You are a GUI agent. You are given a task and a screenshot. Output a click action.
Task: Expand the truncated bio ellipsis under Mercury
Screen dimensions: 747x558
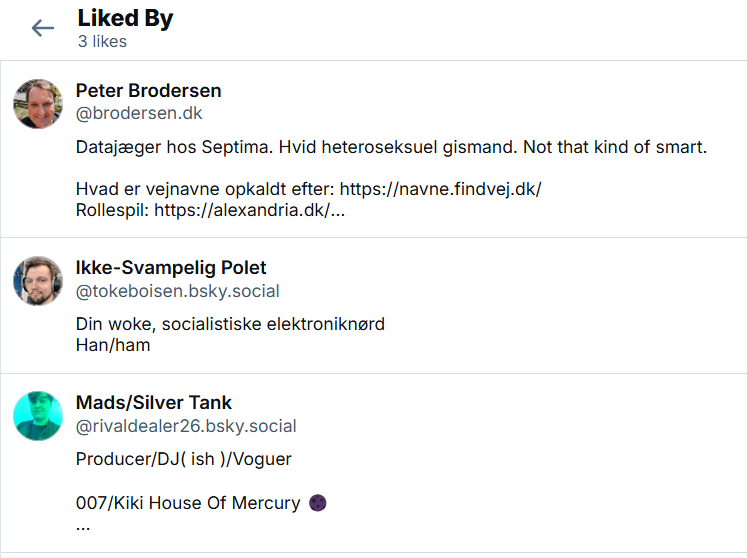83,527
